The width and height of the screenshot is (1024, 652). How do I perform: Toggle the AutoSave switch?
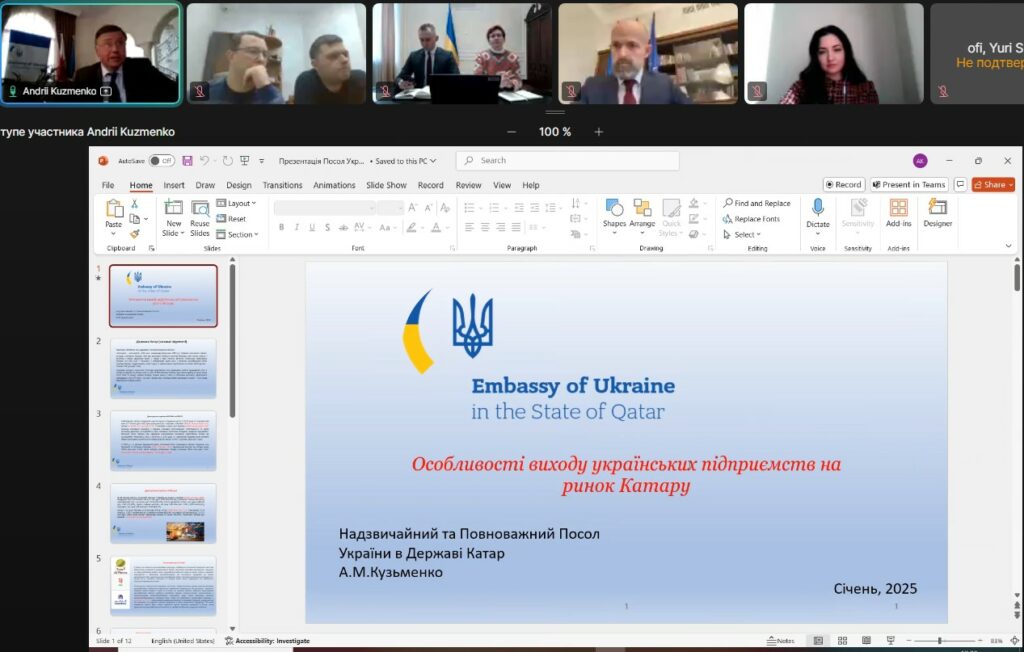pyautogui.click(x=161, y=160)
